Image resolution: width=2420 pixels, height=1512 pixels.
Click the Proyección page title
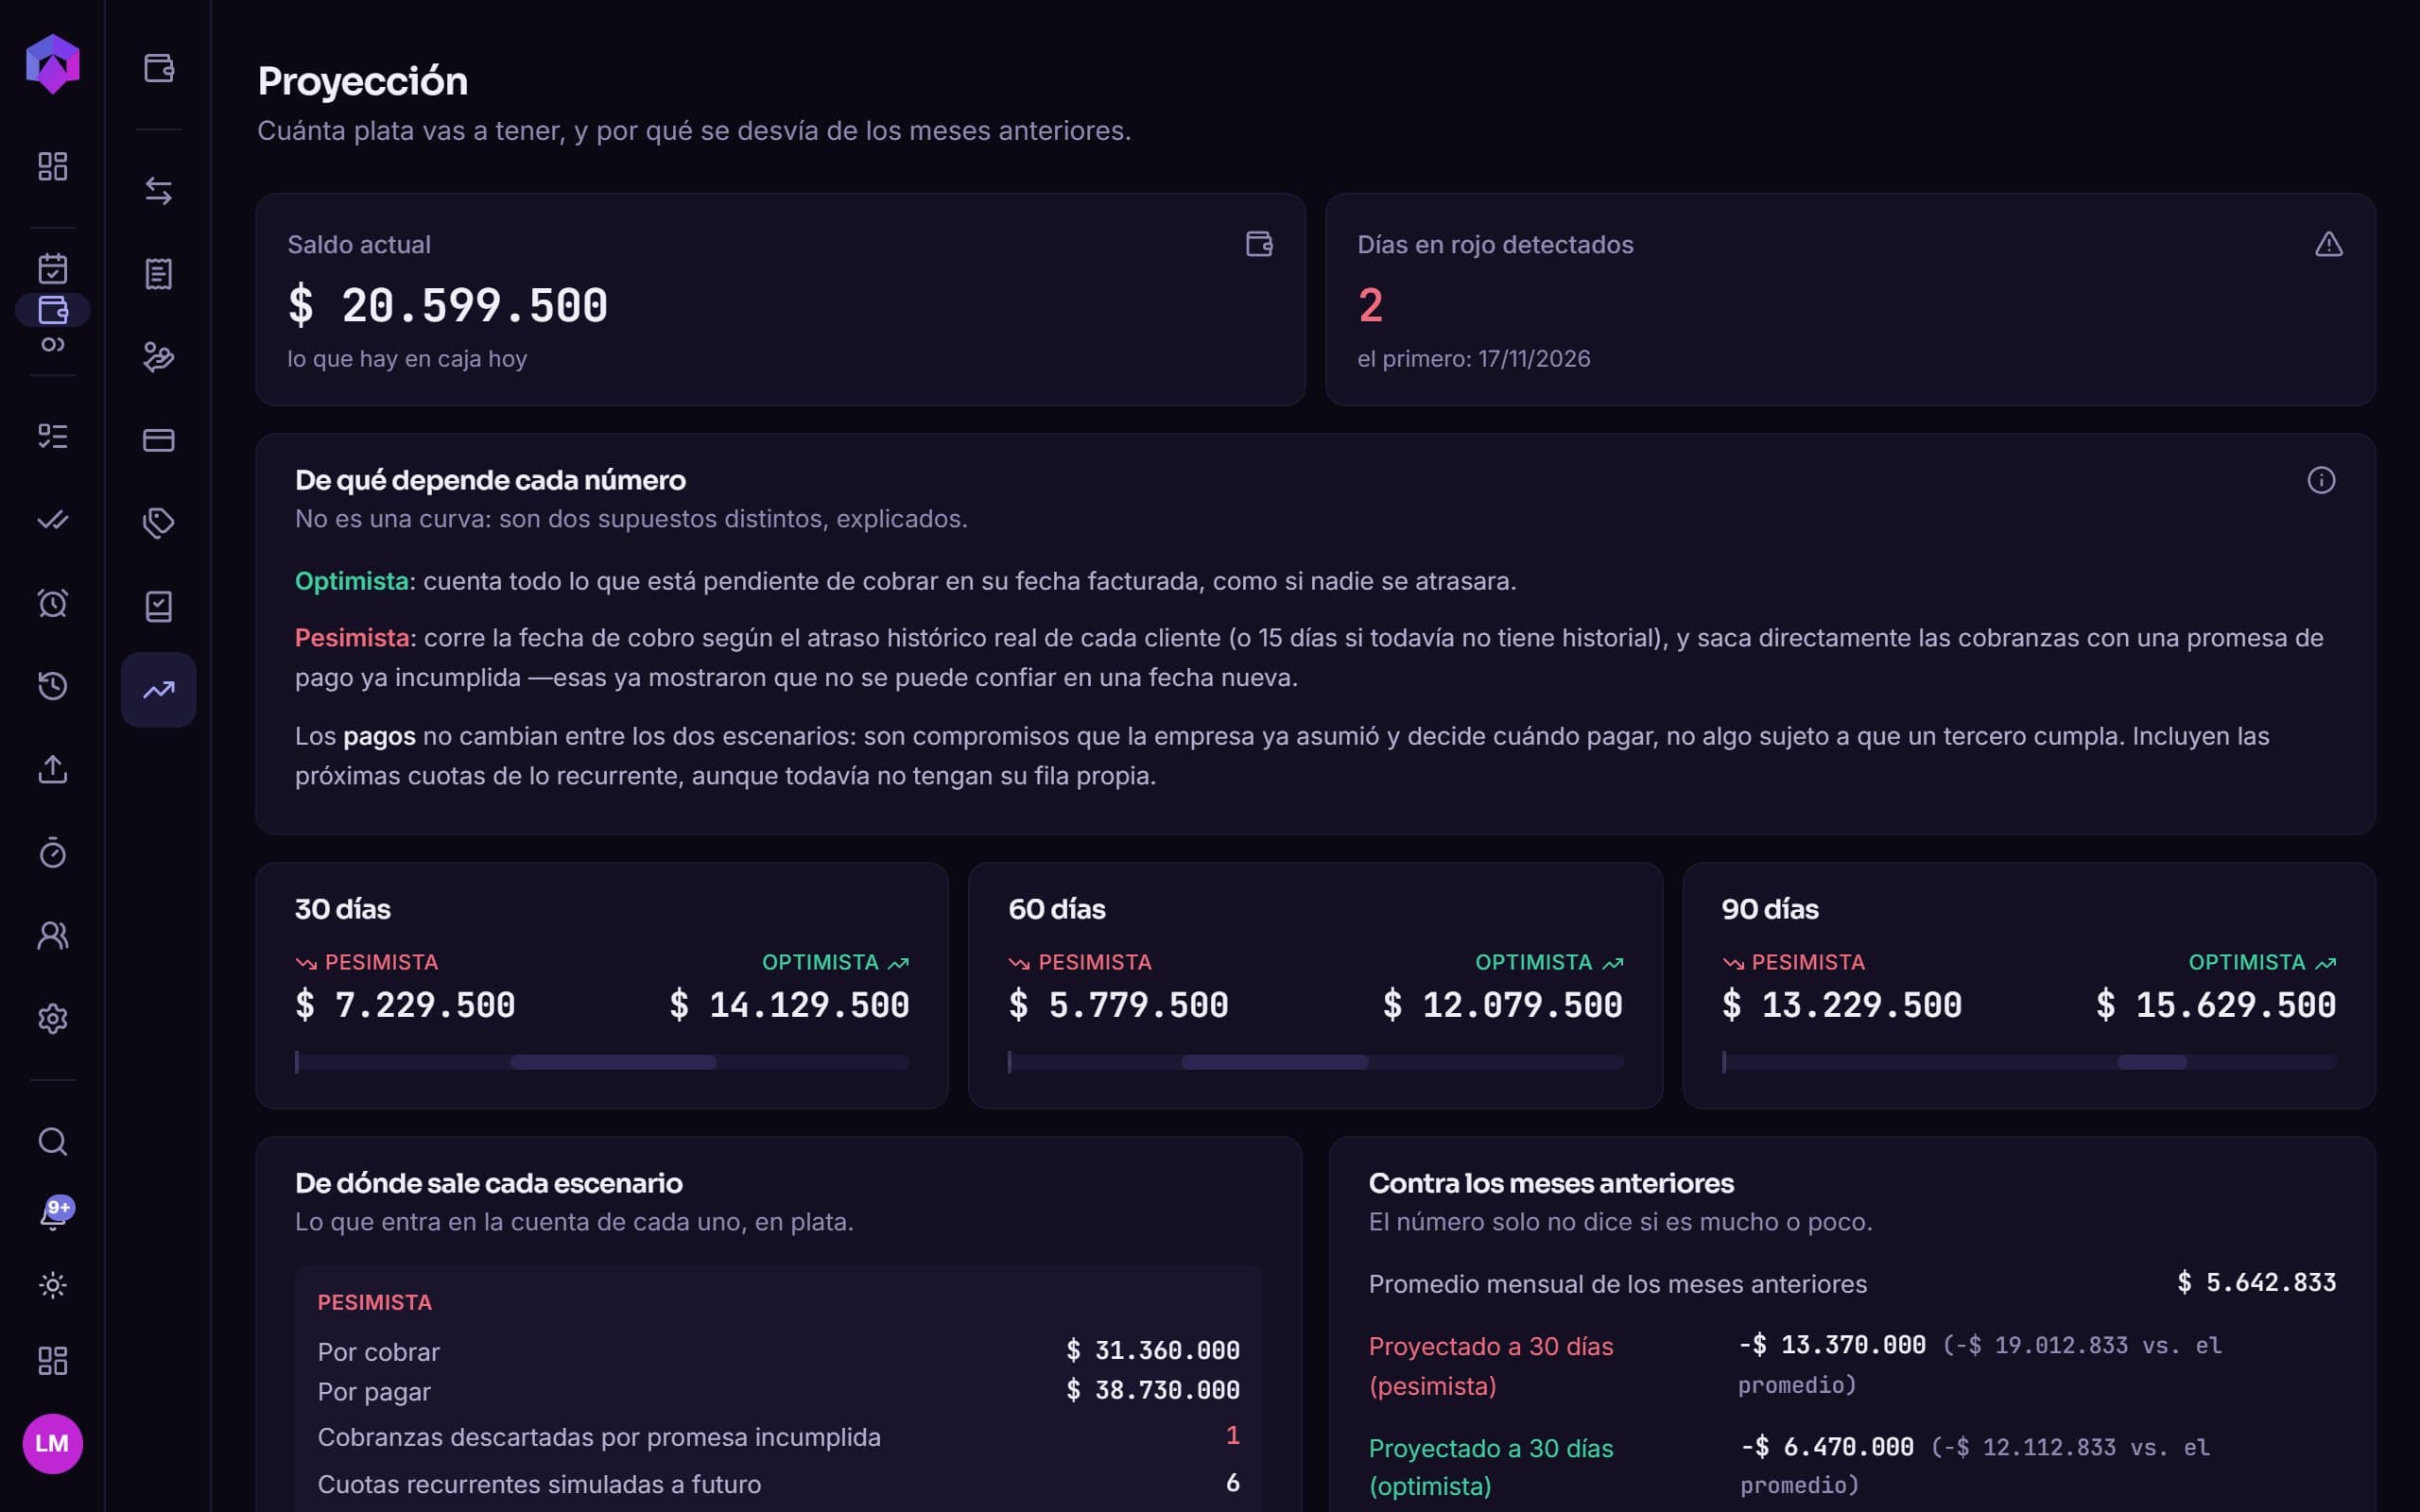point(362,81)
